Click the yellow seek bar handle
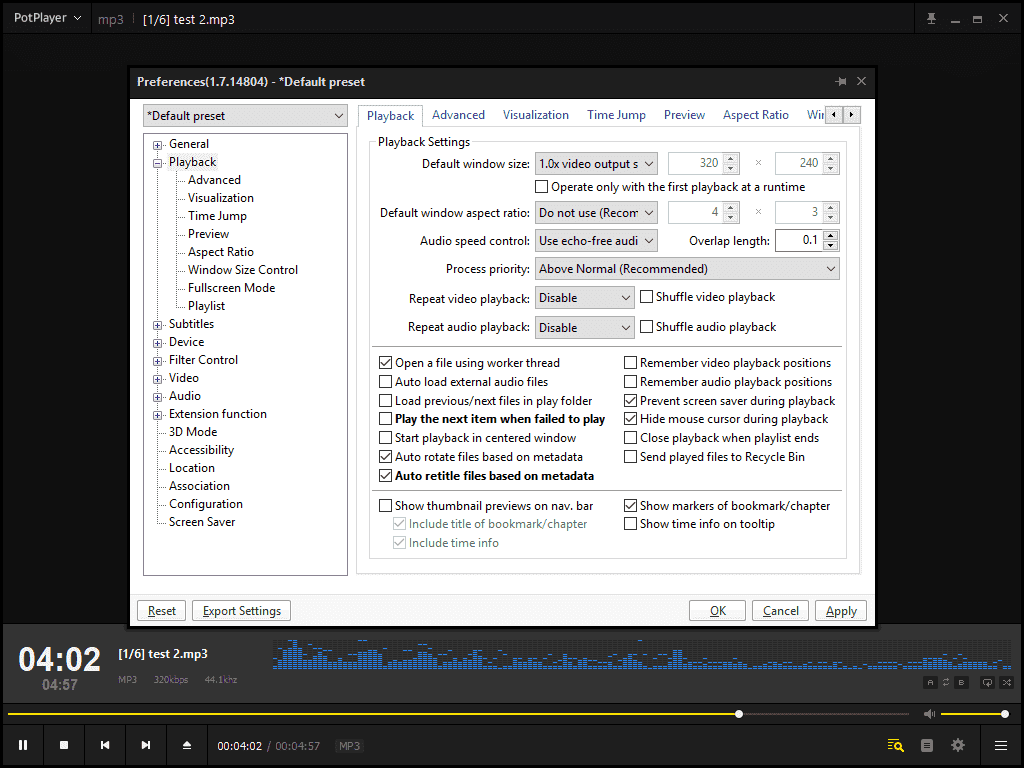The width and height of the screenshot is (1024, 768). point(739,714)
